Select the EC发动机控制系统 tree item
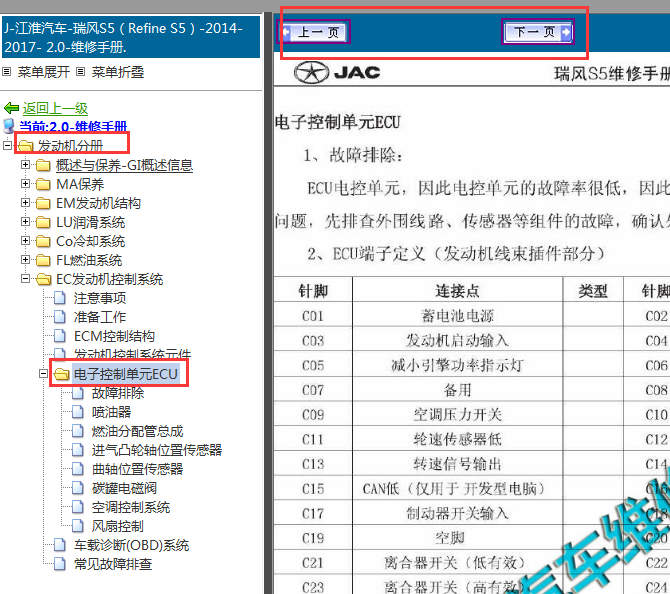This screenshot has width=670, height=594. 109,279
